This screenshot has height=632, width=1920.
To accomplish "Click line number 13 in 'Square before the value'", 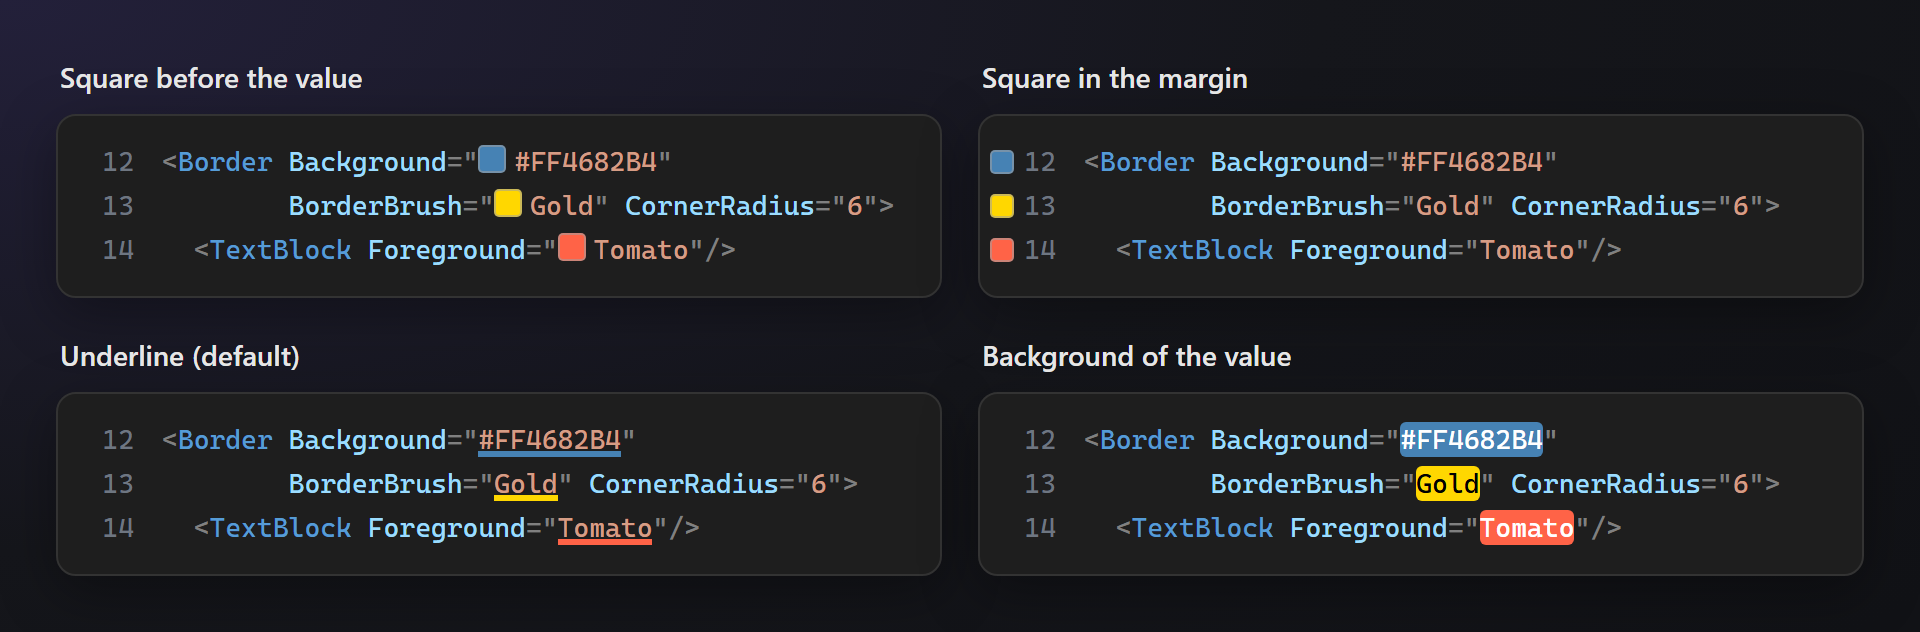I will [118, 206].
